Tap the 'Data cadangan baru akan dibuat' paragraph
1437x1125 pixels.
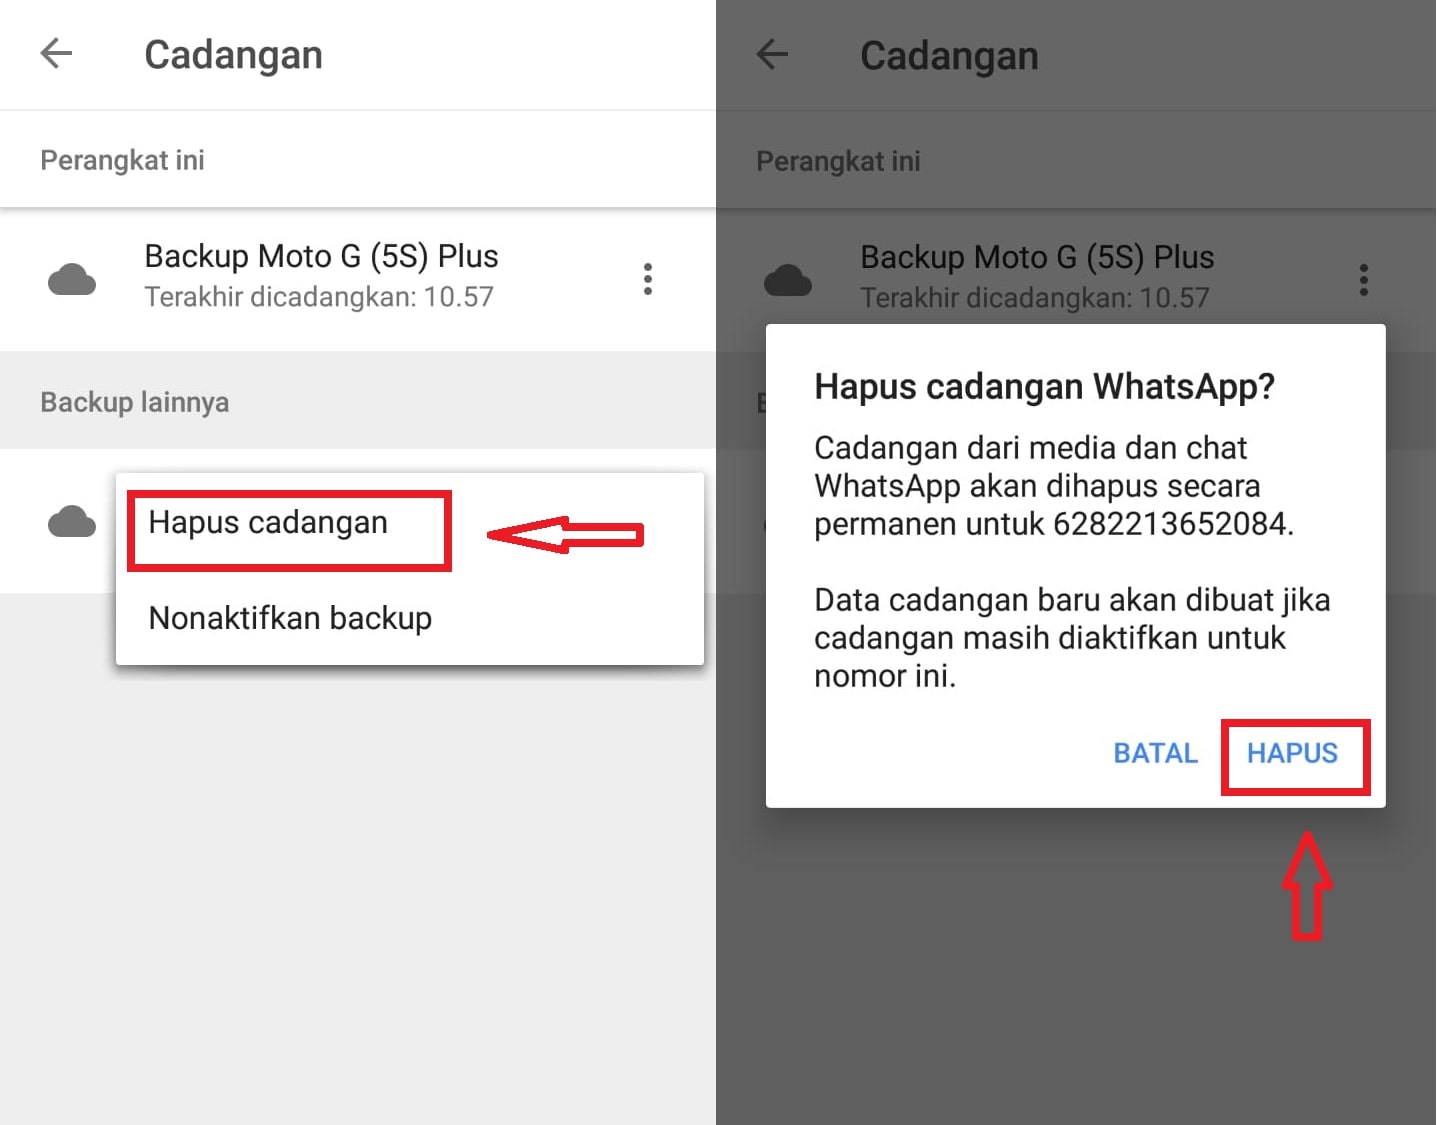tap(1072, 638)
